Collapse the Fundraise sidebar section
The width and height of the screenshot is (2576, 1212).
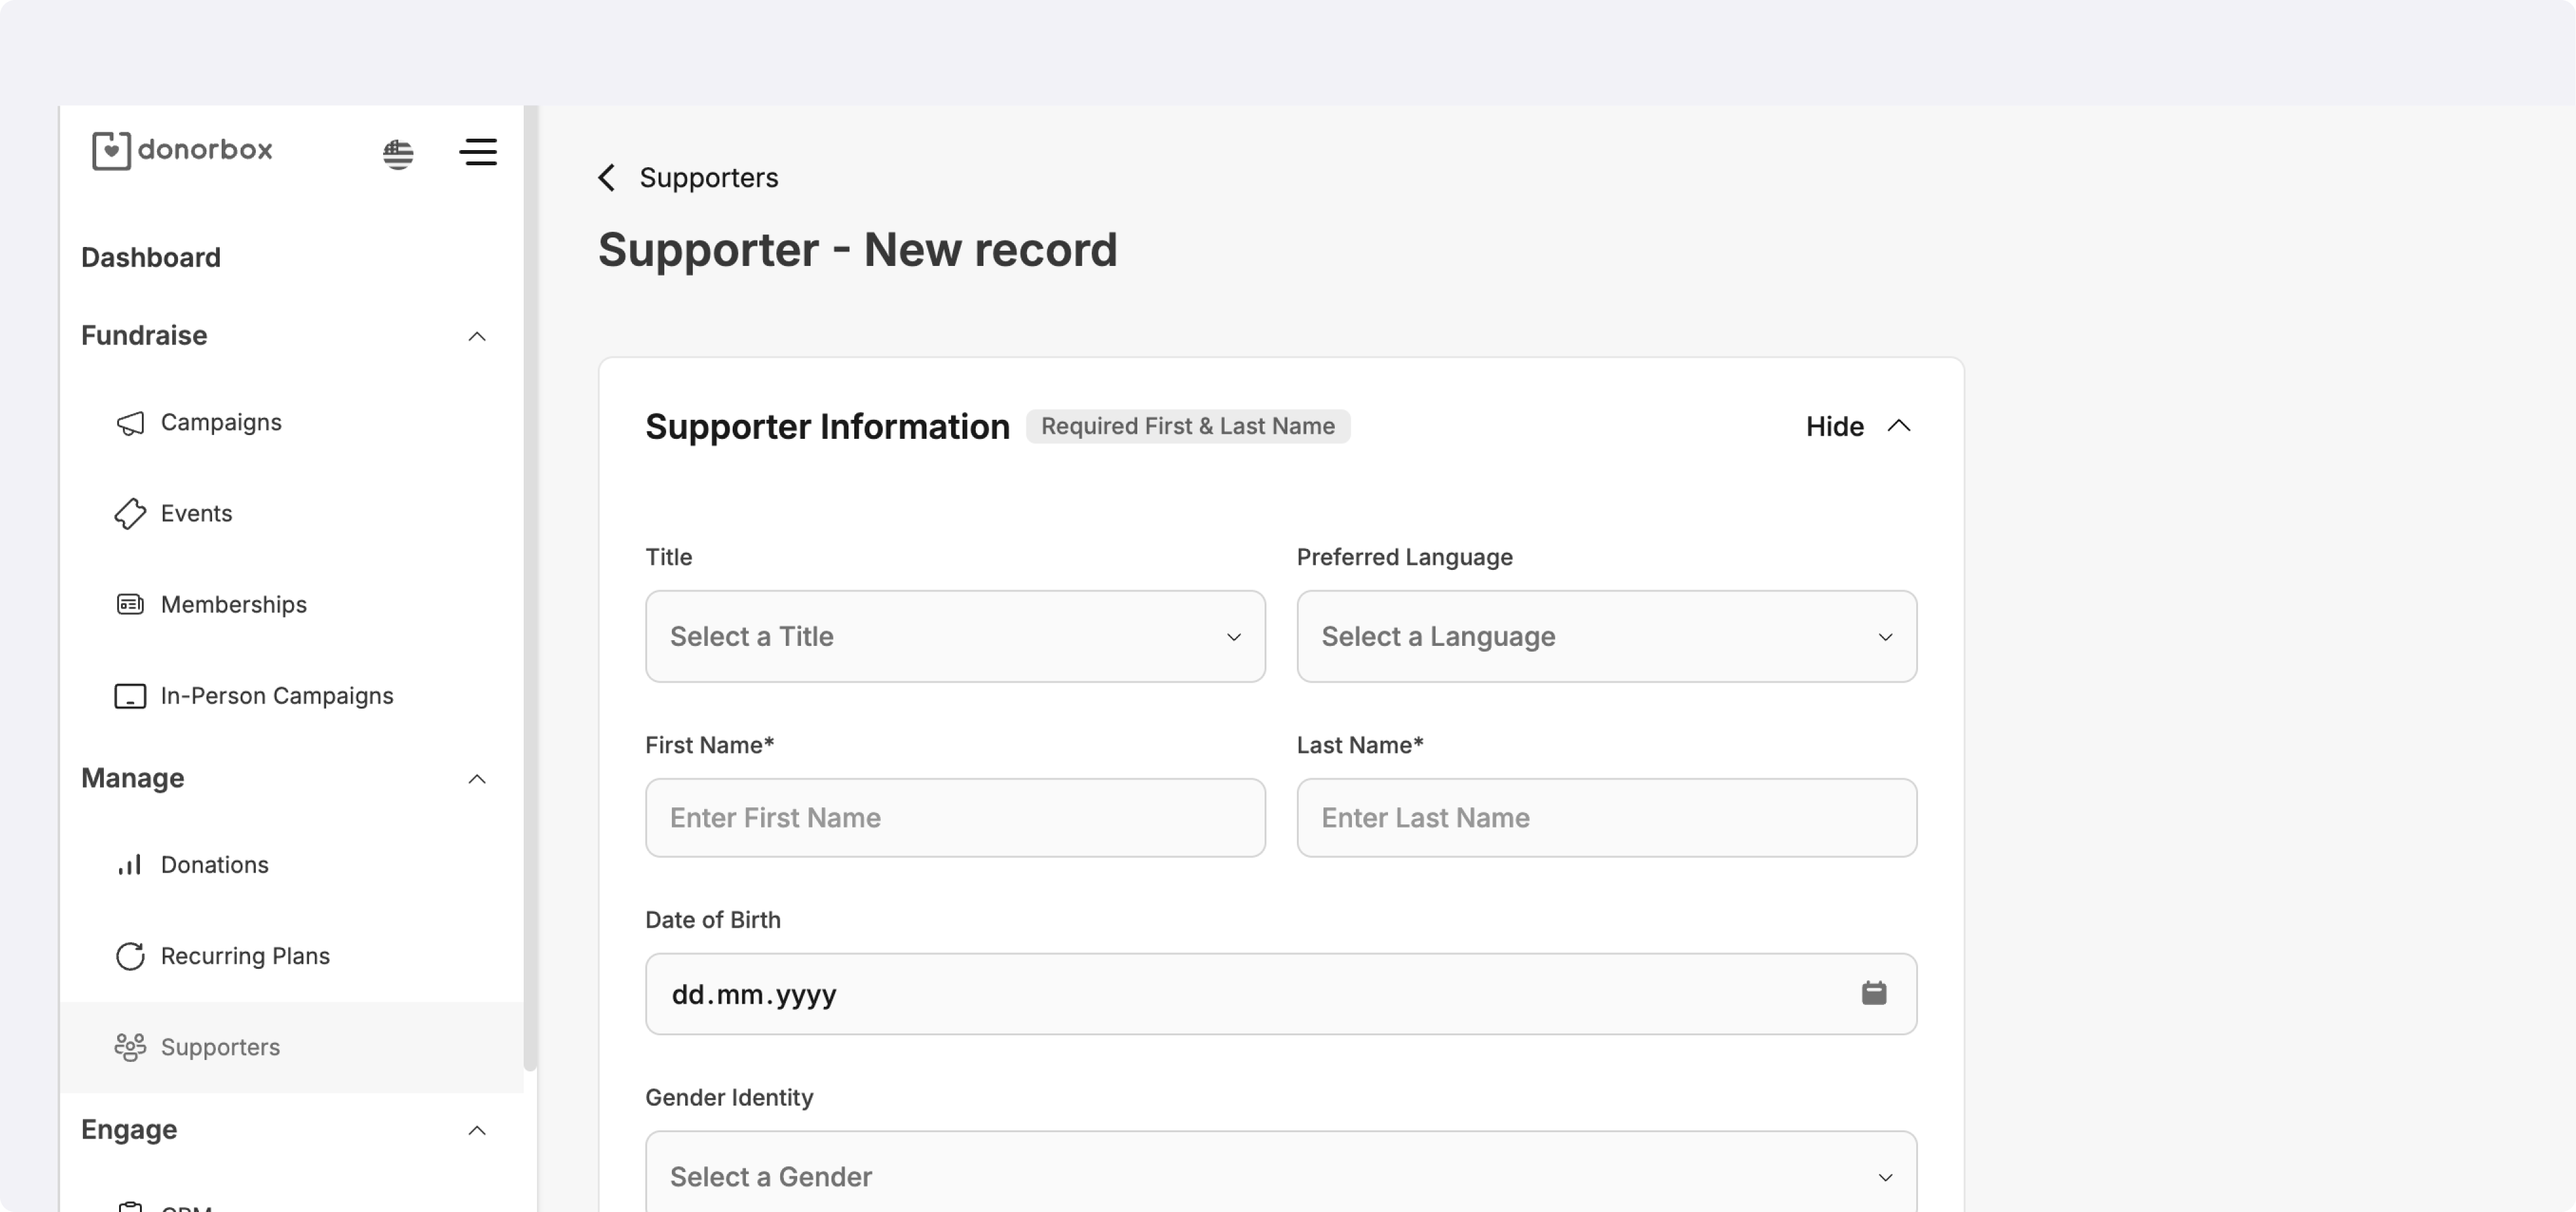coord(477,336)
